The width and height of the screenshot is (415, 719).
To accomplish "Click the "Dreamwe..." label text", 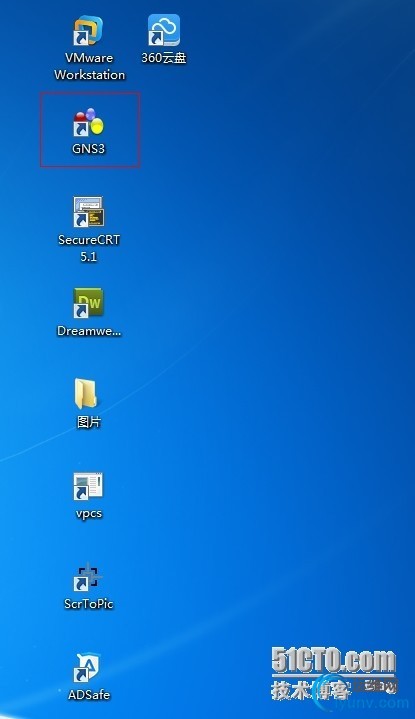I will tap(89, 331).
